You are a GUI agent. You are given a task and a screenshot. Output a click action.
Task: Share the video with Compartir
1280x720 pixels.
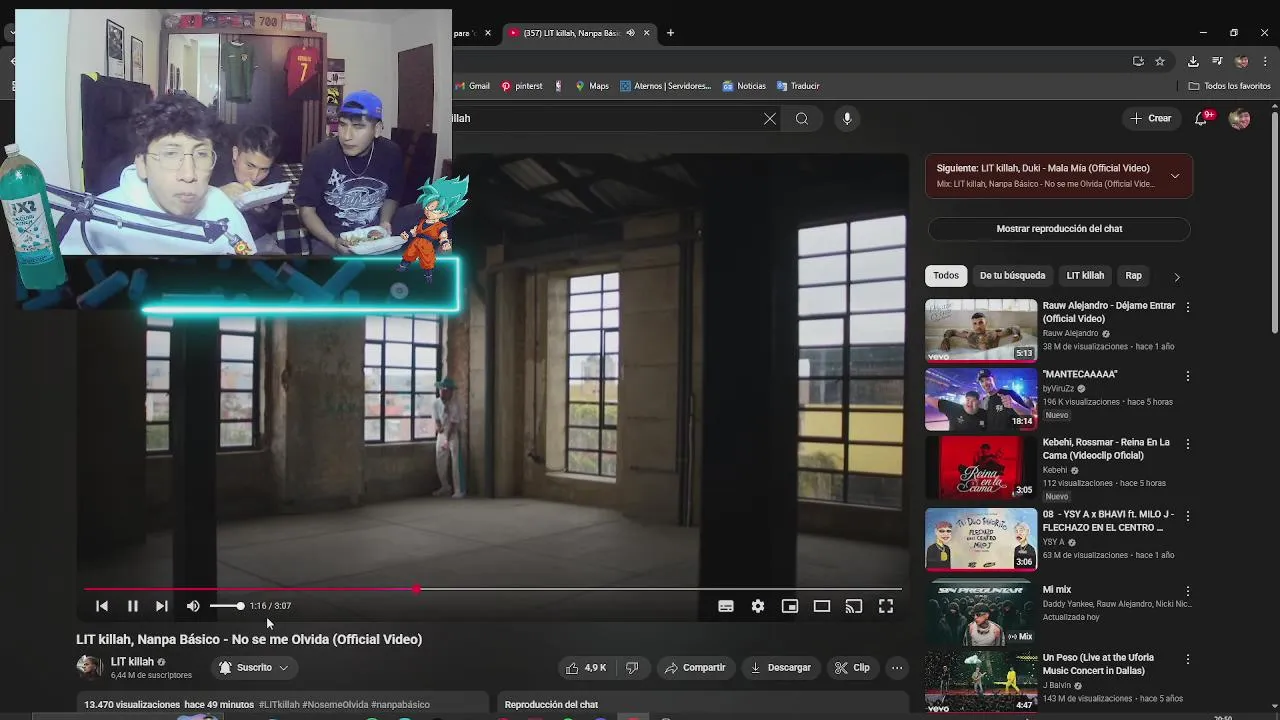click(x=695, y=668)
